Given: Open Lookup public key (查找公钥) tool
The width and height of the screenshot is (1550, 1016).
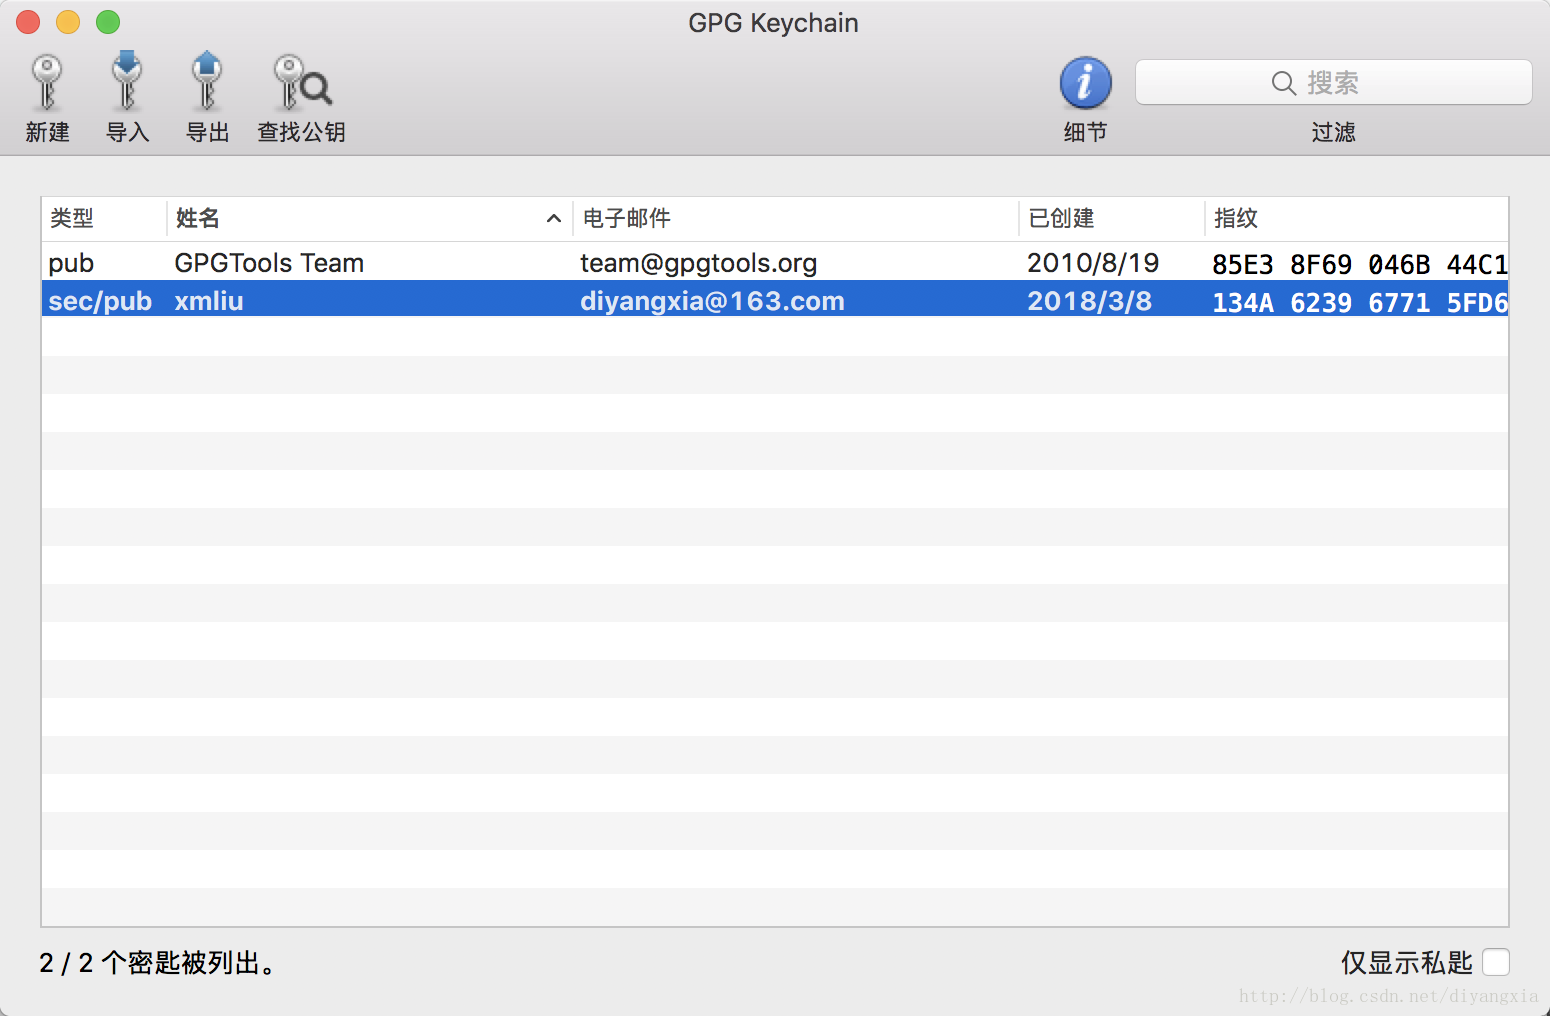Looking at the screenshot, I should pyautogui.click(x=301, y=84).
